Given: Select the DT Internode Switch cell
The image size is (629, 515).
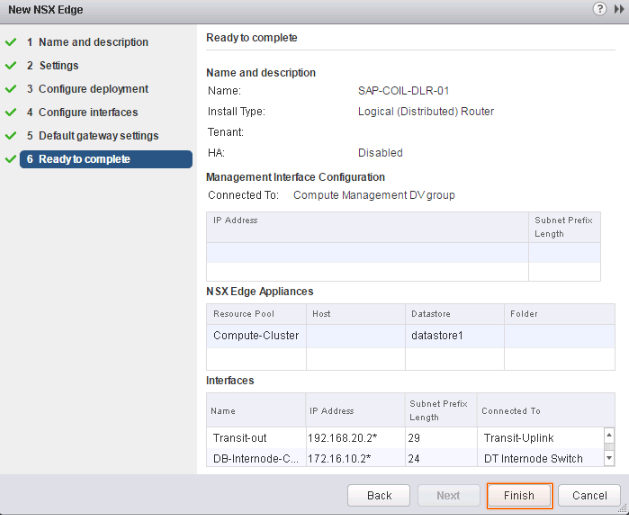Looking at the screenshot, I should point(541,458).
